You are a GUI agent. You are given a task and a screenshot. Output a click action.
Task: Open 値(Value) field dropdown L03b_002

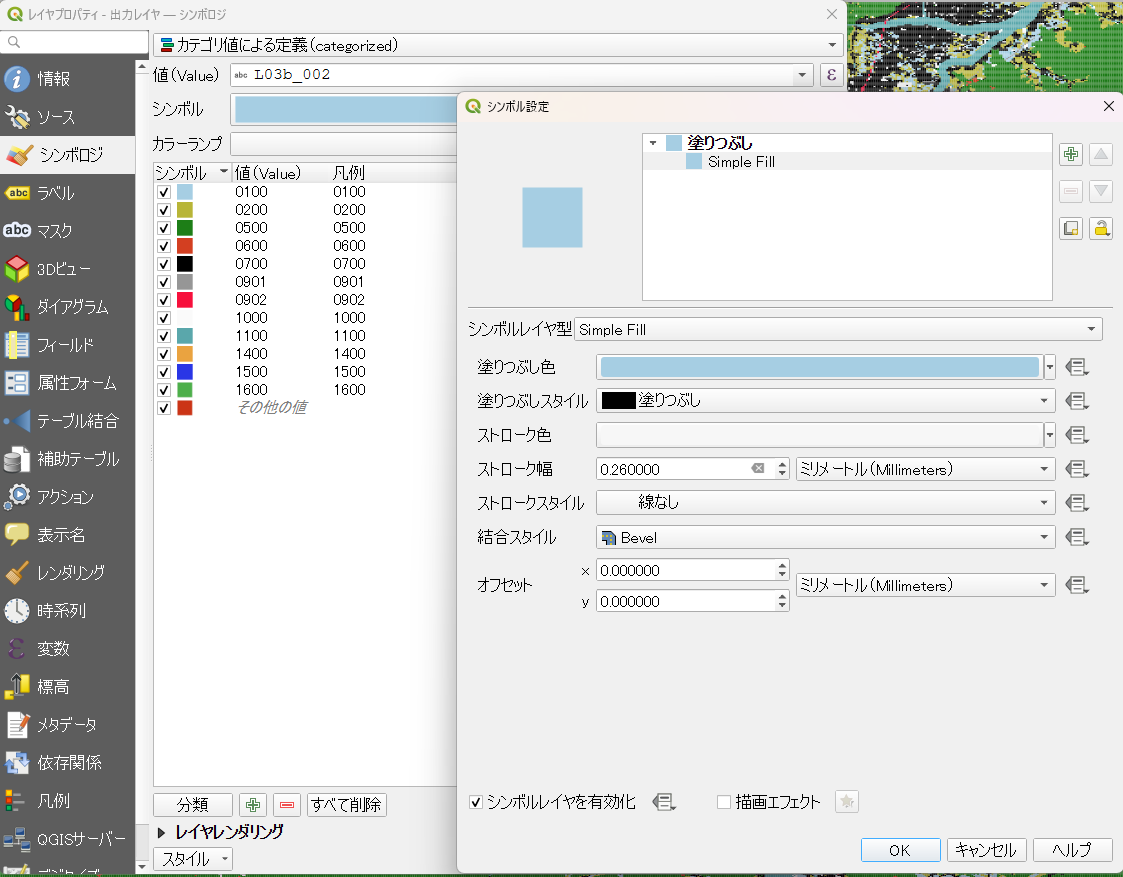tap(521, 74)
